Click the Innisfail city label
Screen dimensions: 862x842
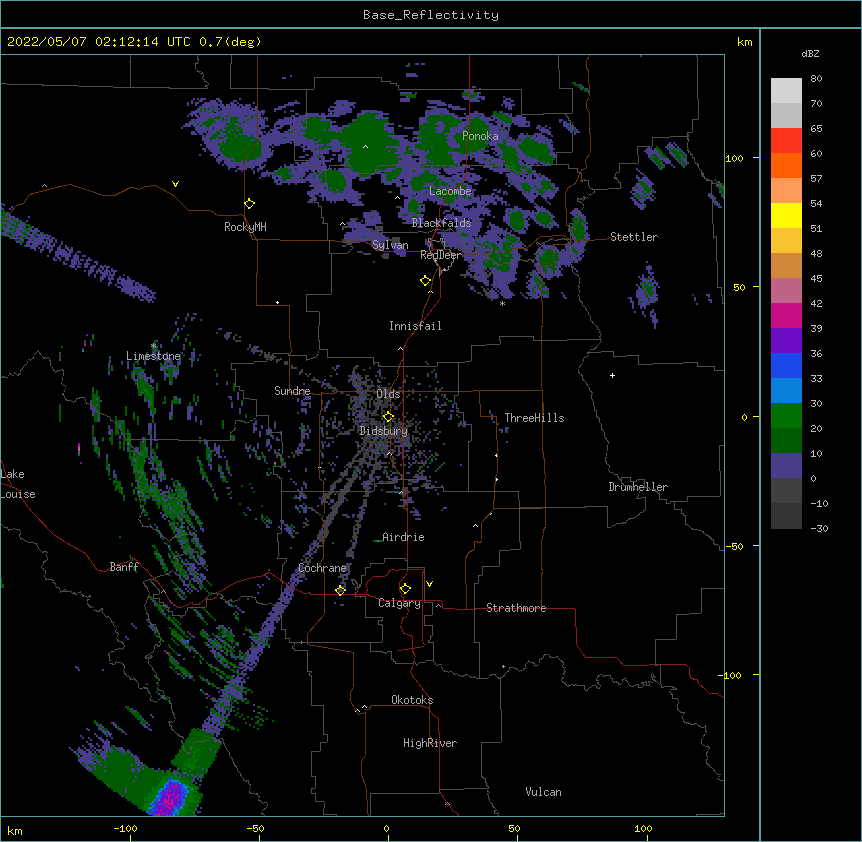(415, 326)
